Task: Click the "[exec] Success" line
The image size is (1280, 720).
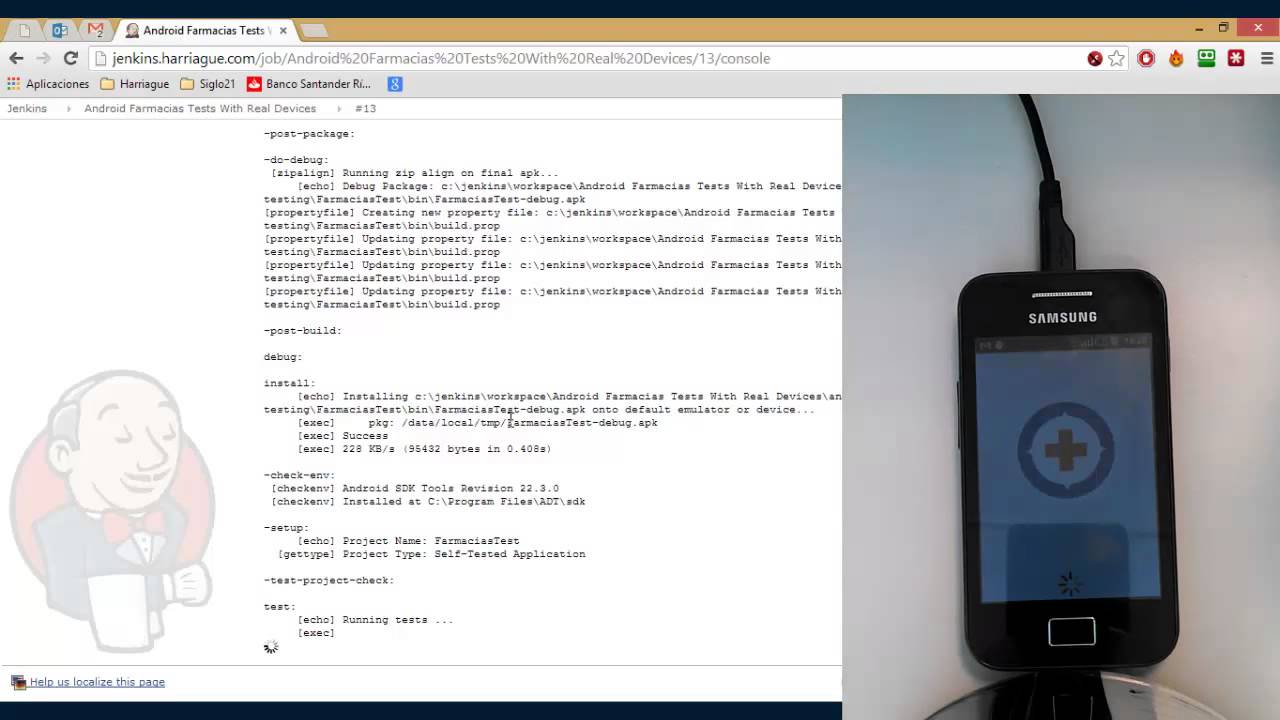Action: [343, 436]
